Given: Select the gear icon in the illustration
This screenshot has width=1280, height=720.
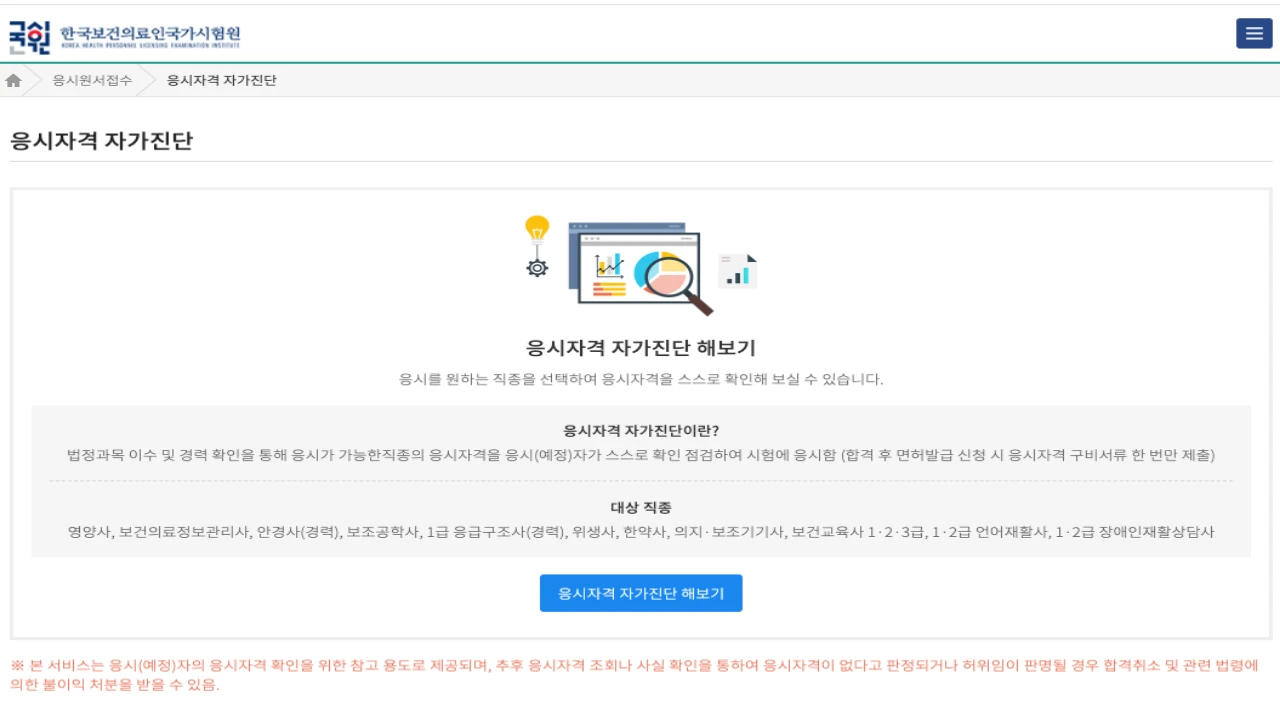Looking at the screenshot, I should (x=537, y=269).
